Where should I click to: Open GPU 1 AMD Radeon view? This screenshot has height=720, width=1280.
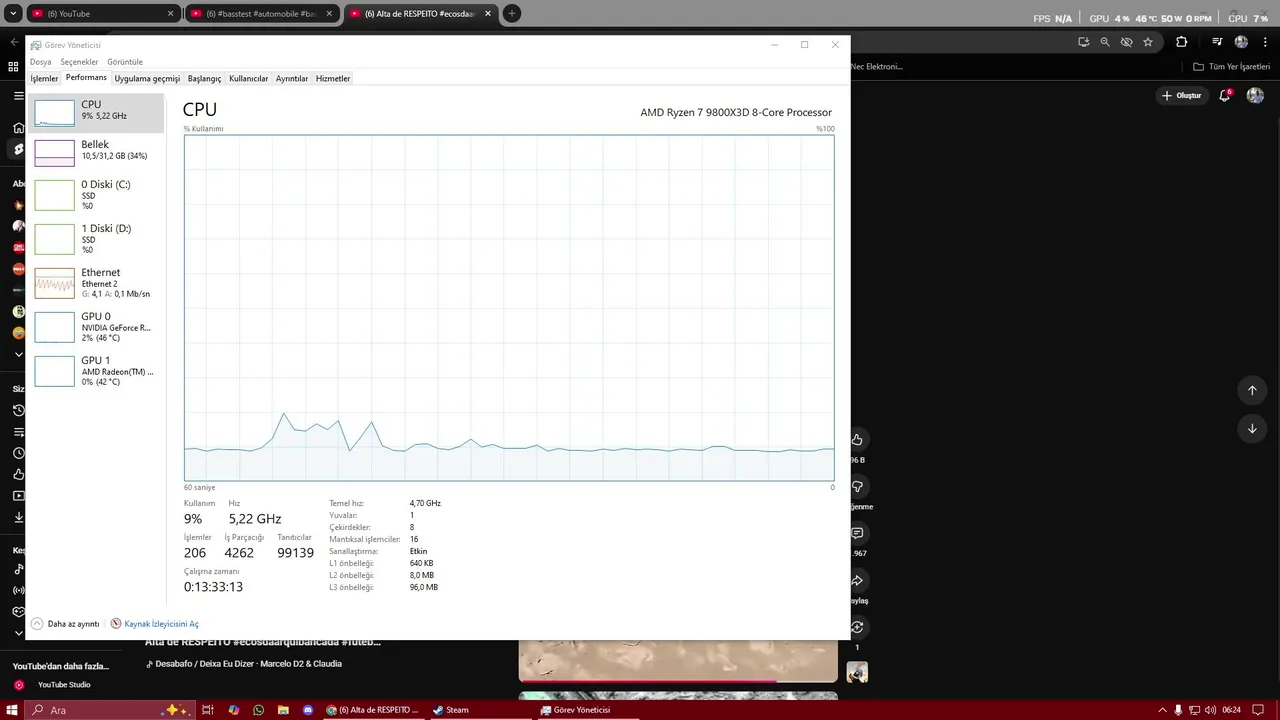(x=96, y=371)
